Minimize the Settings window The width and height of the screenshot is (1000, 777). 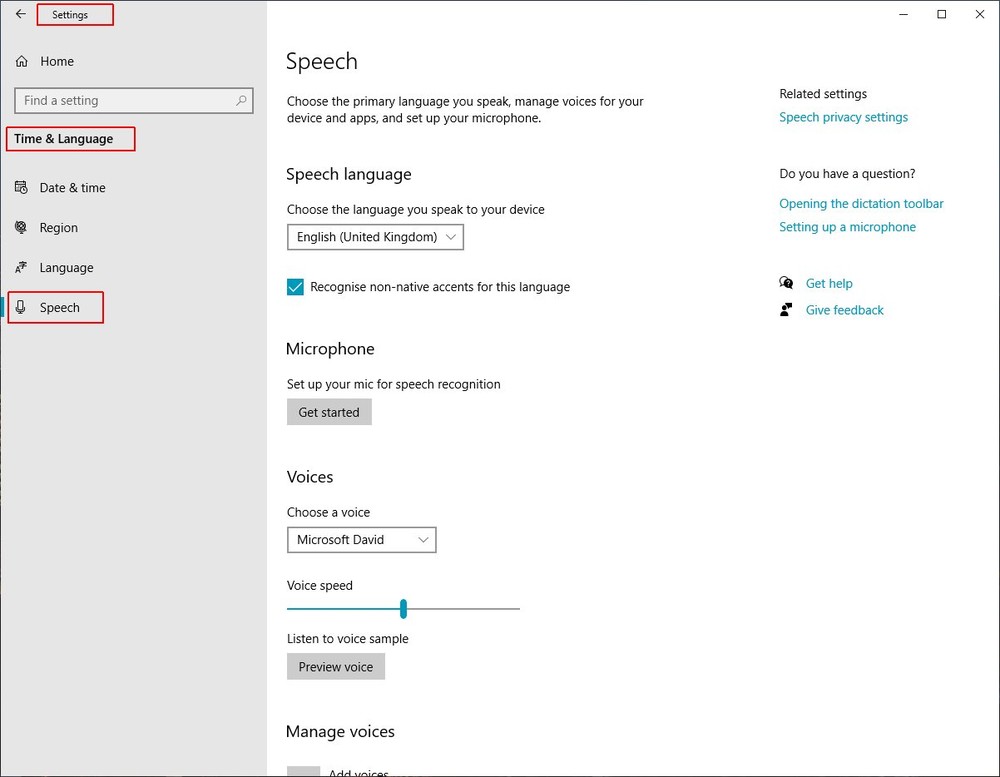tap(903, 14)
